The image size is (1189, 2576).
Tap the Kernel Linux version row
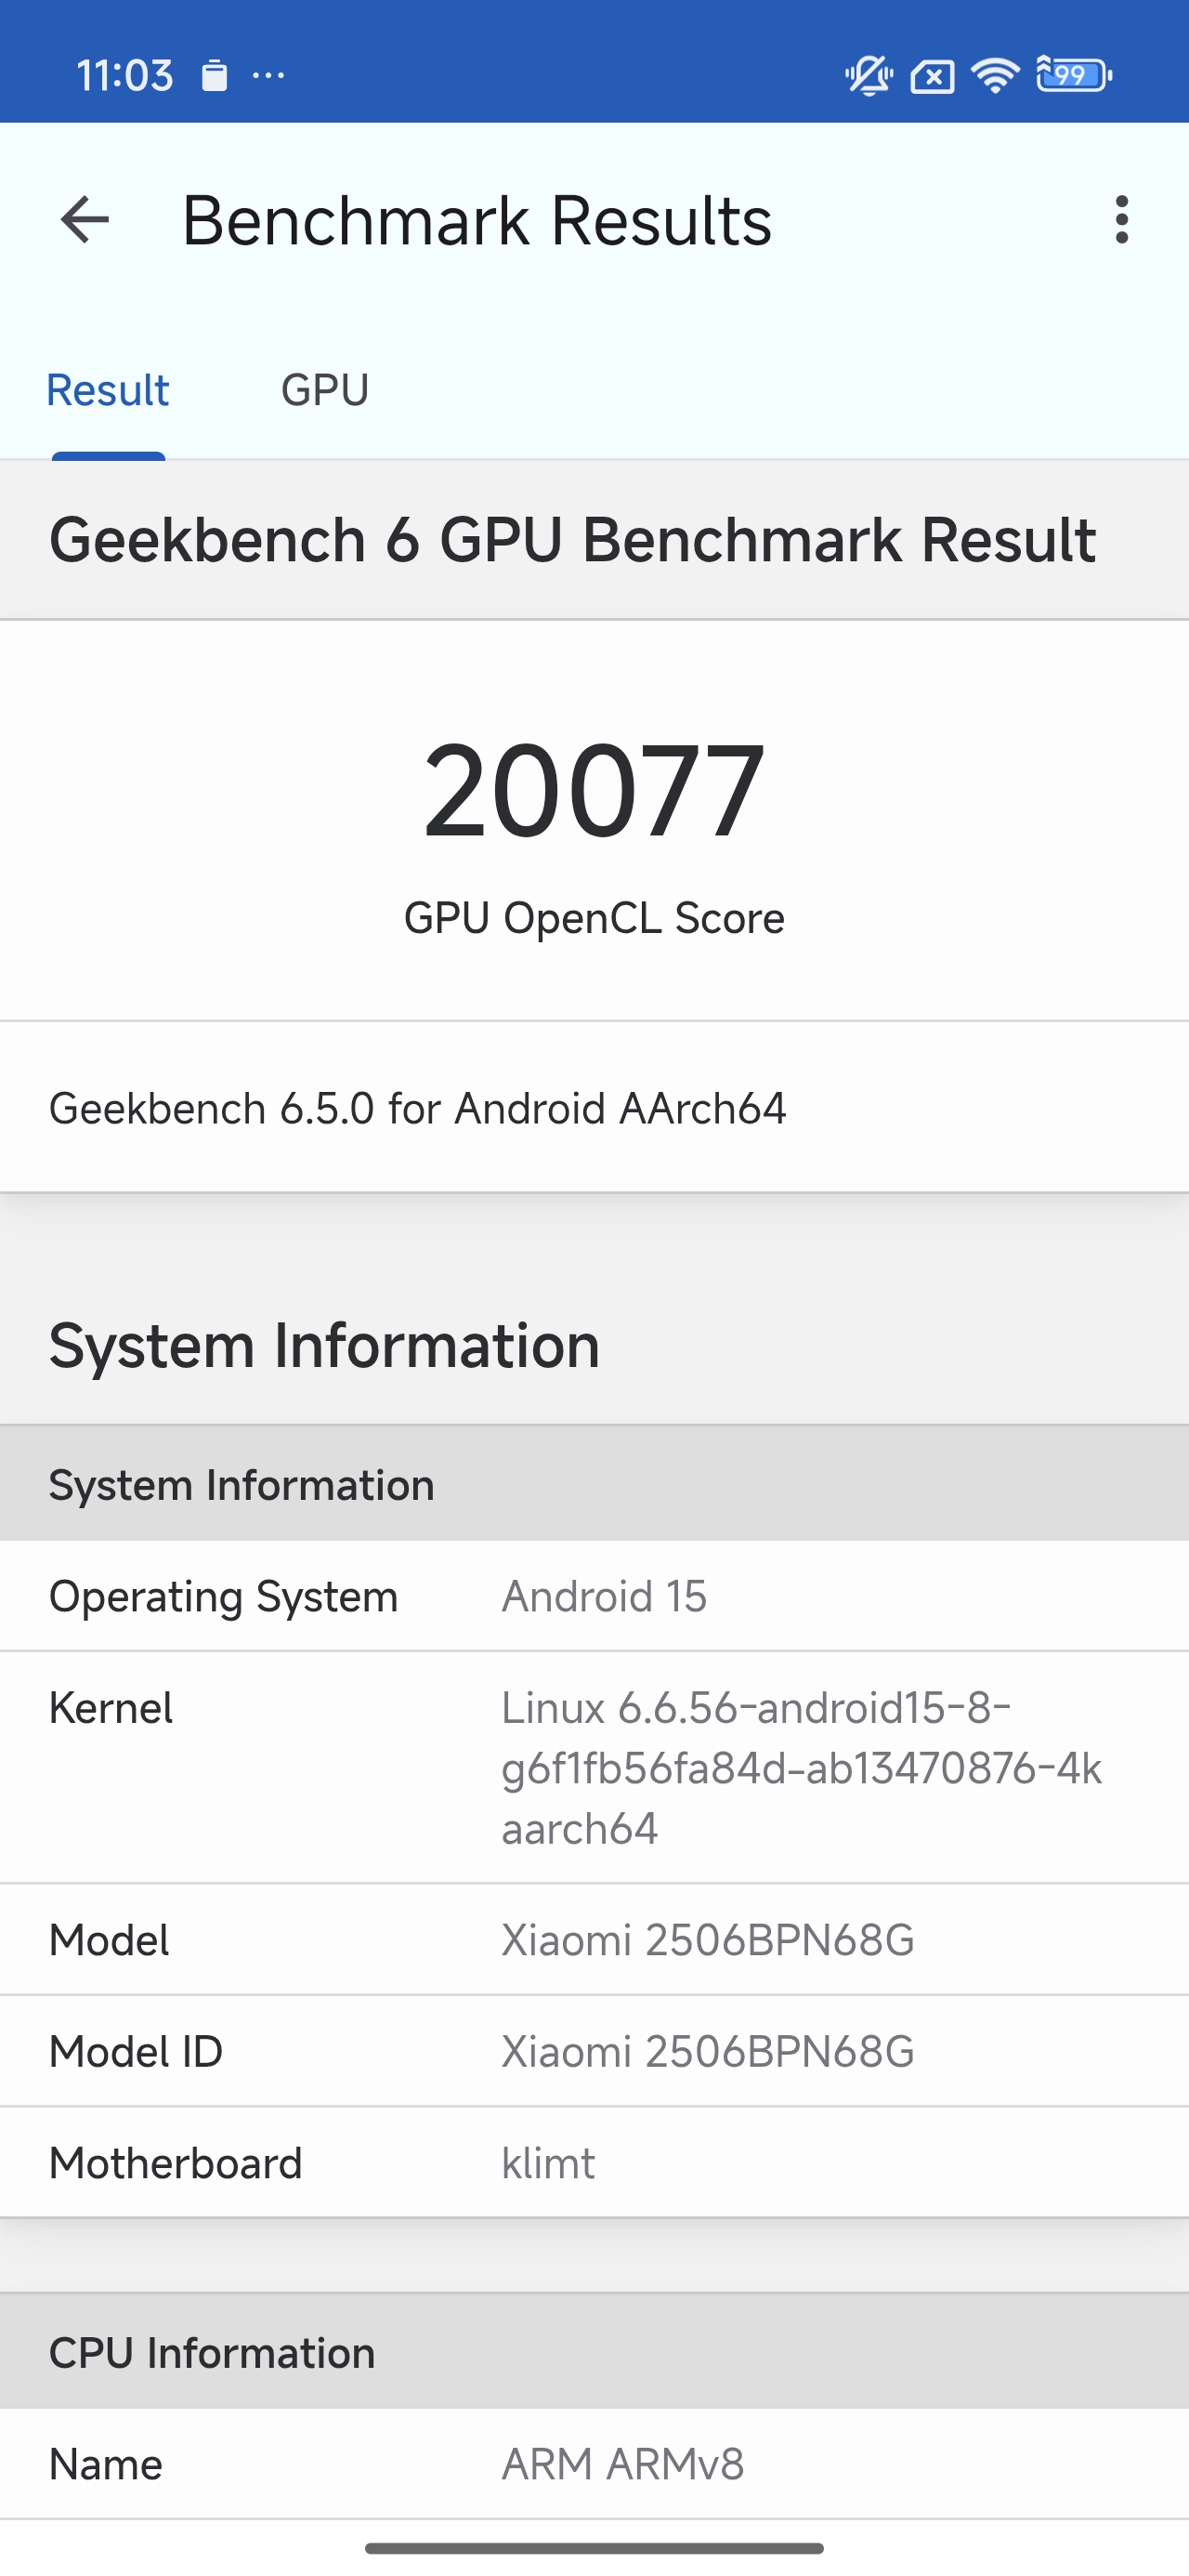tap(594, 1767)
